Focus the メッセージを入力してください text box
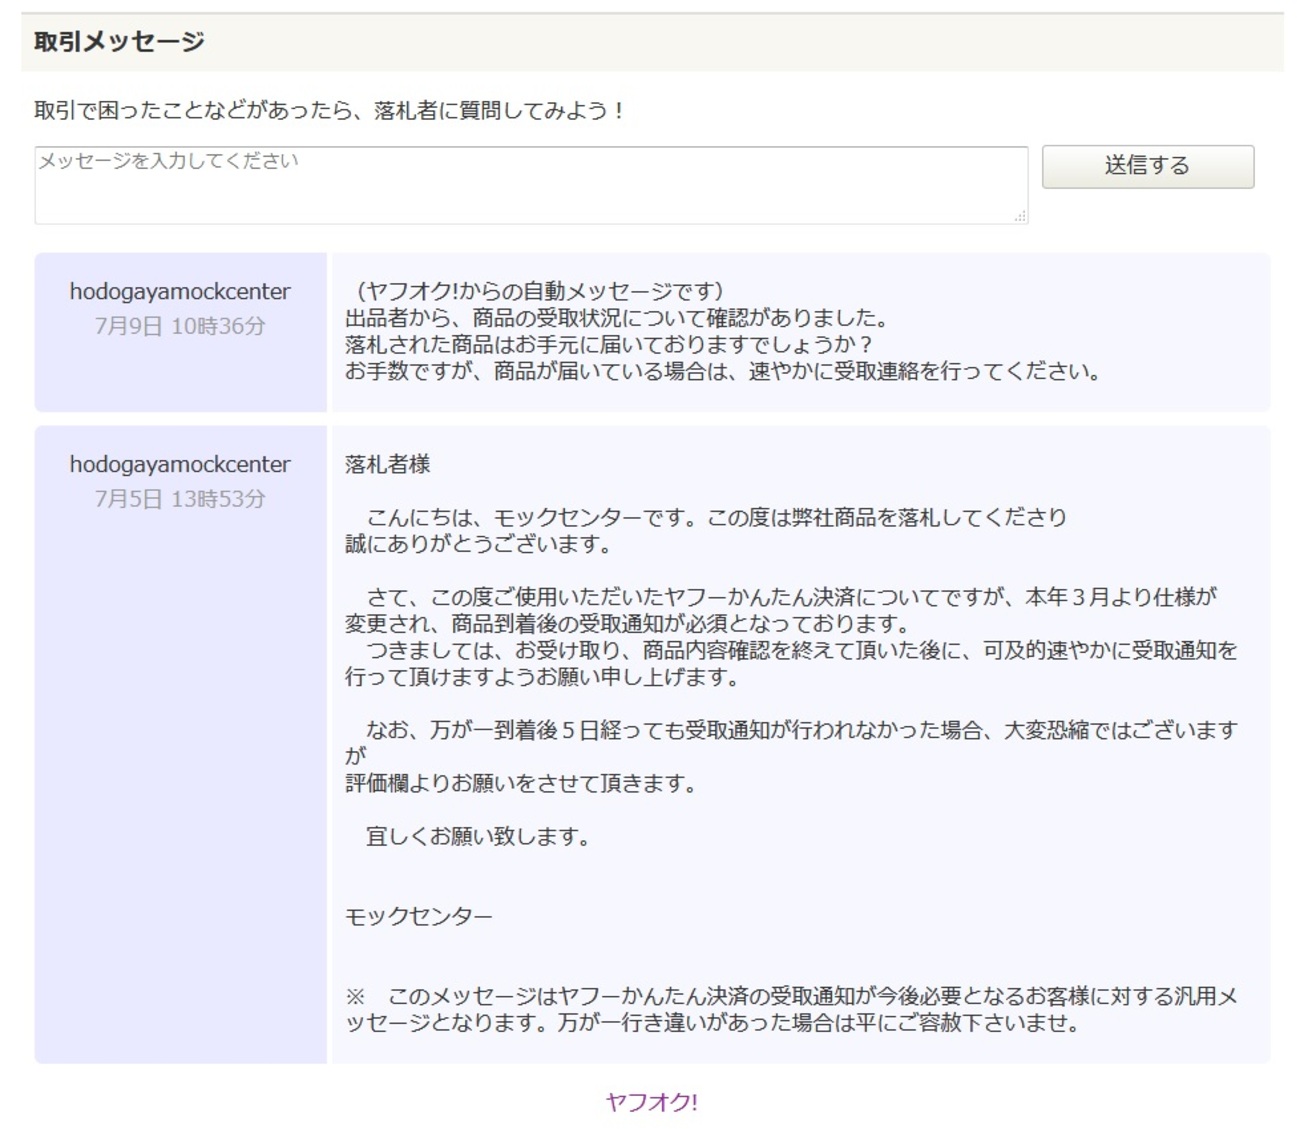Viewport: 1300px width, 1129px height. point(531,185)
